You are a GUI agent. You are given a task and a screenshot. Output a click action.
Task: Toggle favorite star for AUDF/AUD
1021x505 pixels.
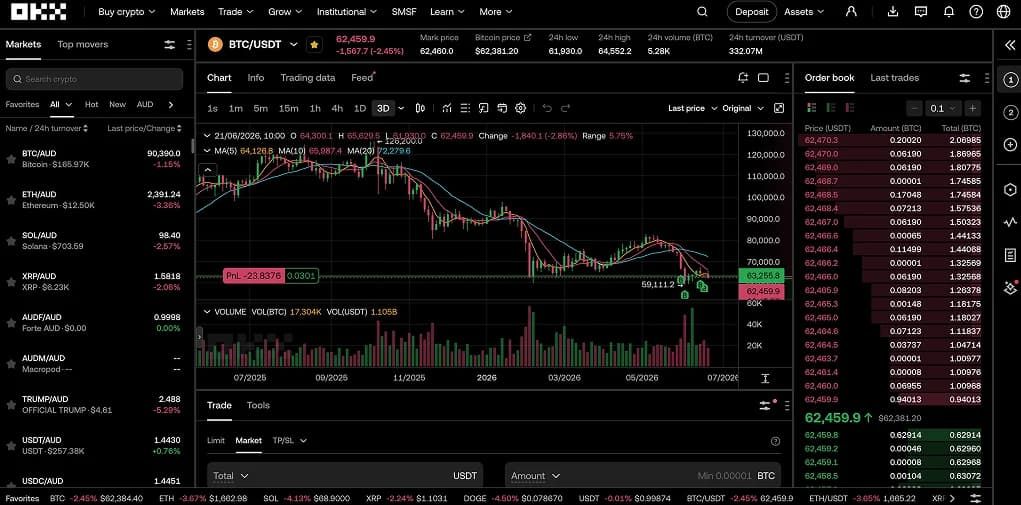tap(11, 323)
